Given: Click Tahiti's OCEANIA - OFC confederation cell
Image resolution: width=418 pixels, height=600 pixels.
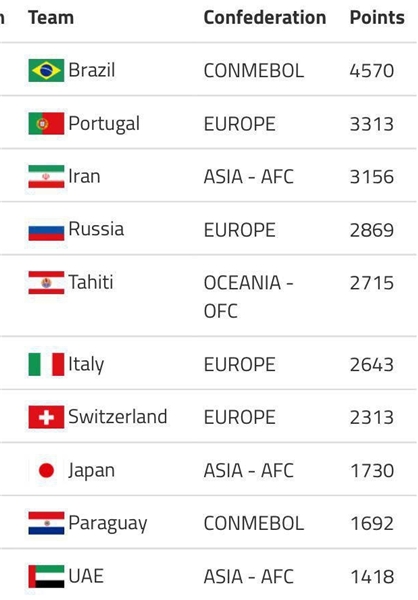Looking at the screenshot, I should coord(248,297).
